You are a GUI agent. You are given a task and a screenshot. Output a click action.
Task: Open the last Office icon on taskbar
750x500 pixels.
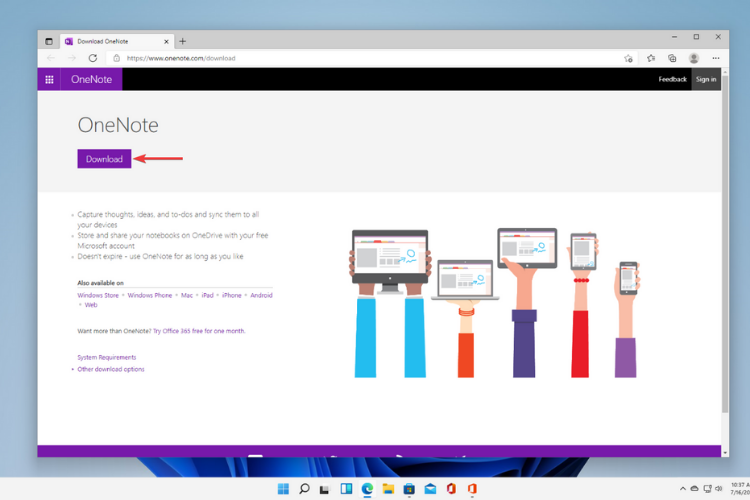472,489
